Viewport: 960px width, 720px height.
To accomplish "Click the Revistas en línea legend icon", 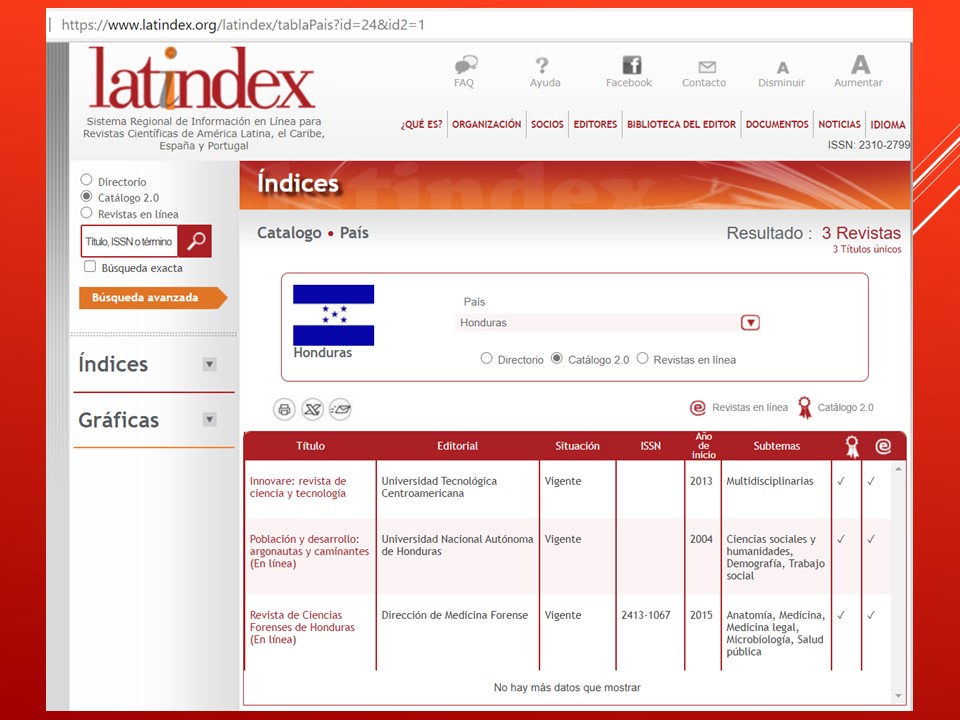I will pos(697,408).
